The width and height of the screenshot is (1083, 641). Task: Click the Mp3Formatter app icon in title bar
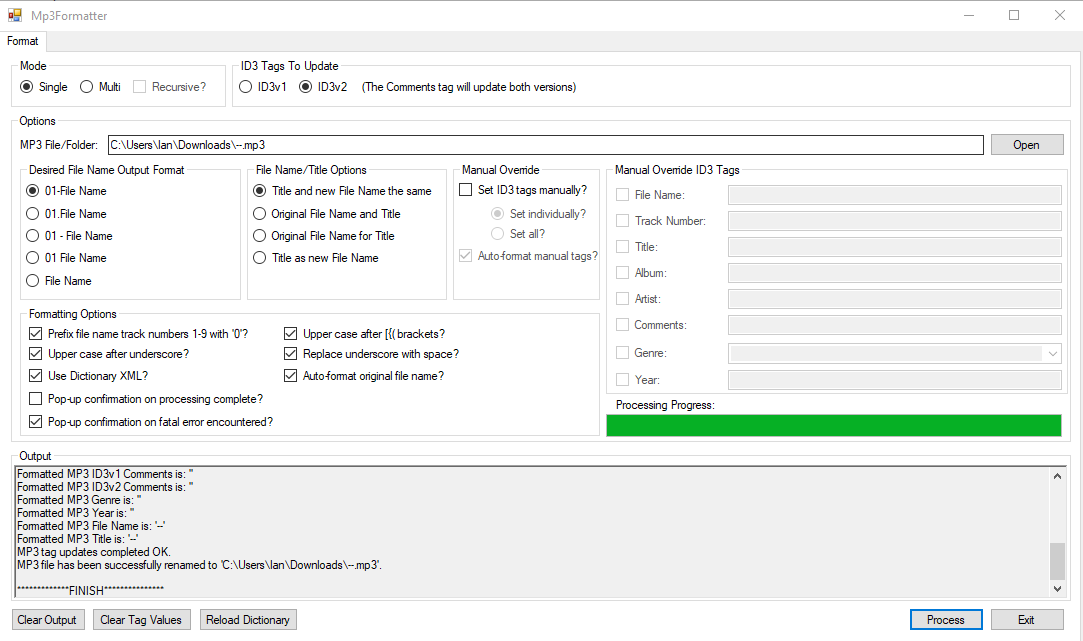point(15,15)
